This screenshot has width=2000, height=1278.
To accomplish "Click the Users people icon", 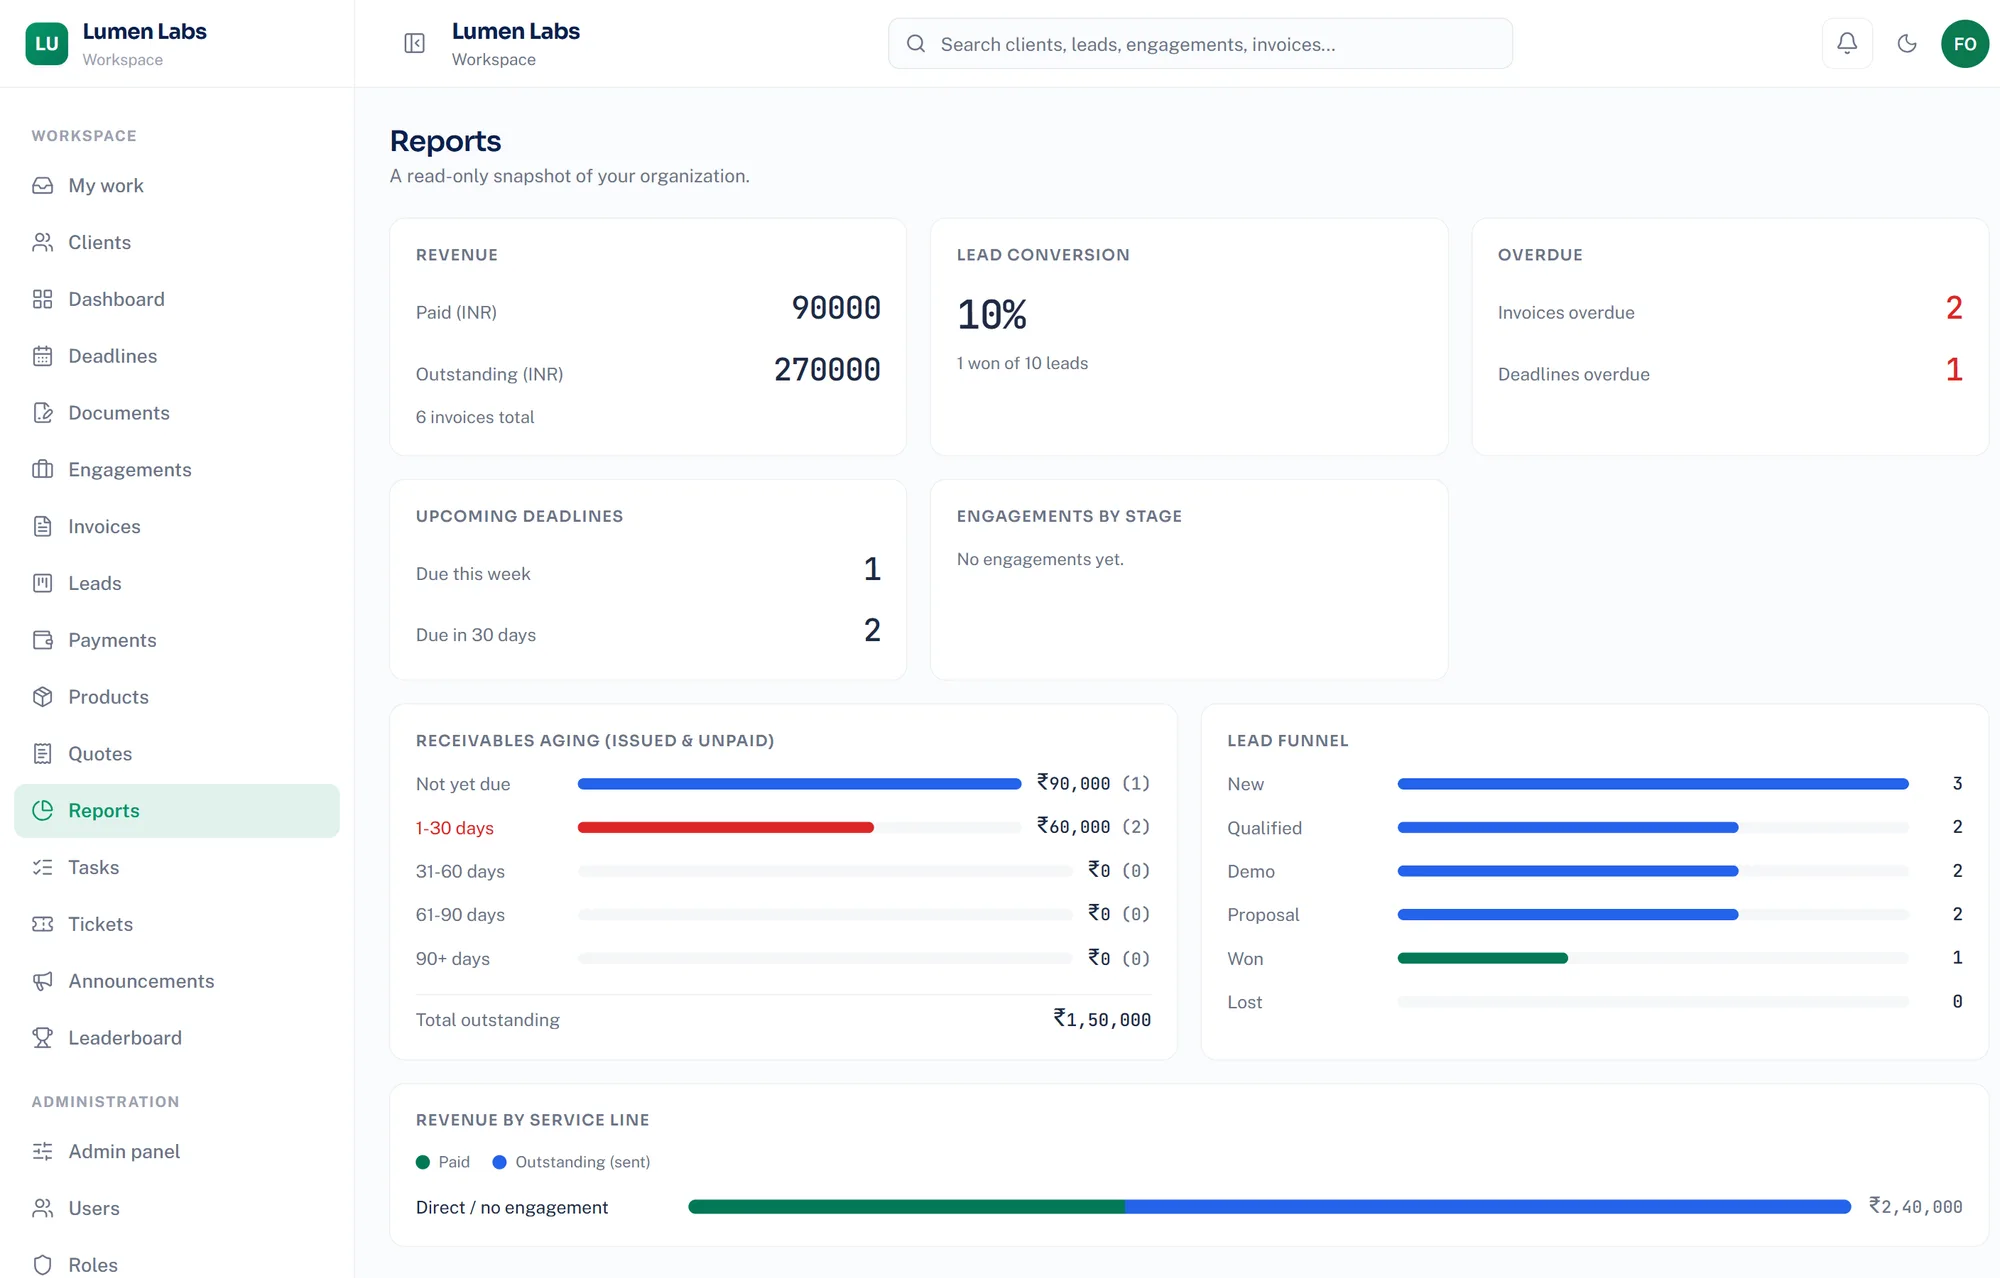I will tap(42, 1209).
